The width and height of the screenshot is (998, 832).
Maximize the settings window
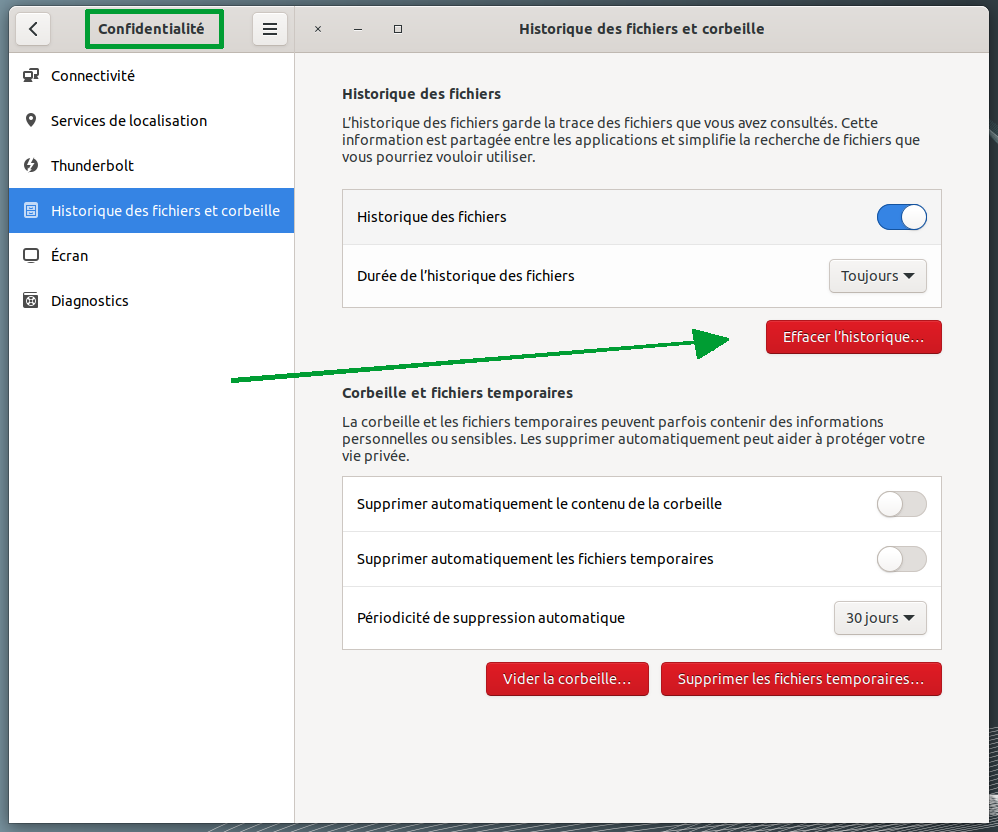click(398, 29)
